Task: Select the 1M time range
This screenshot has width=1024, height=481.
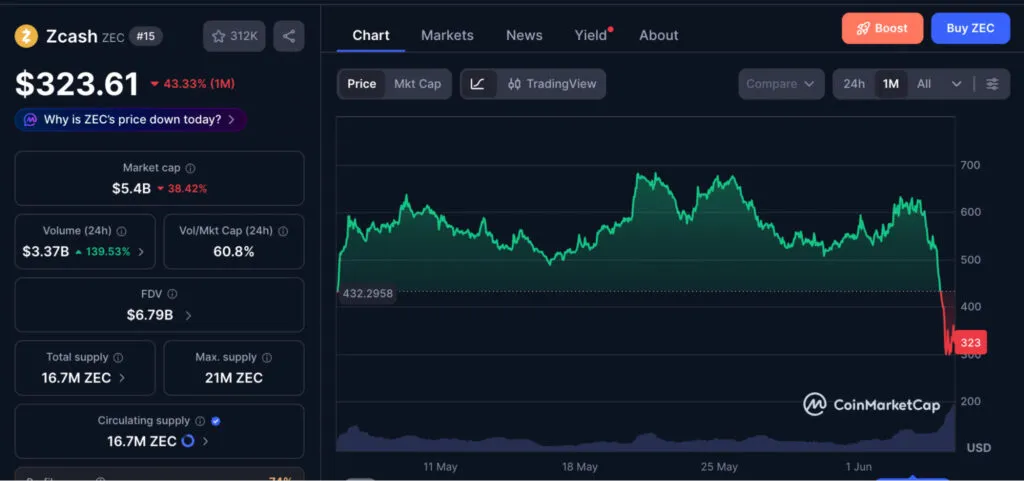Action: (x=891, y=84)
